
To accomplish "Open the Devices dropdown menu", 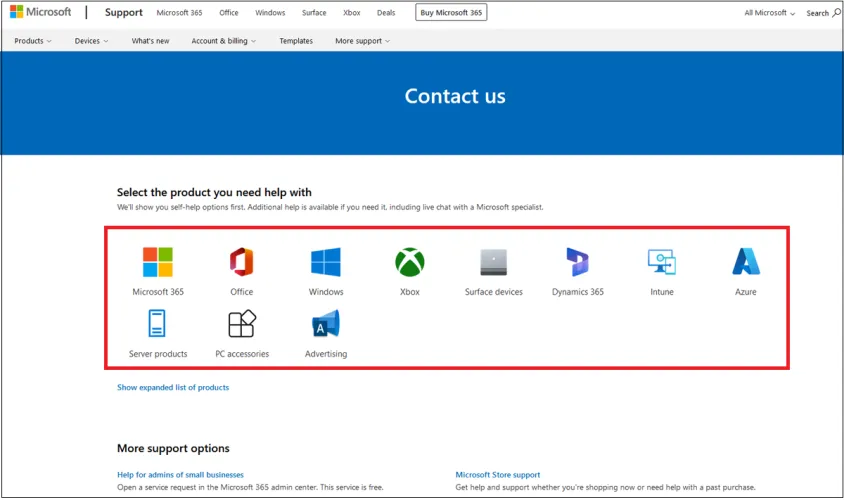I will [x=91, y=41].
